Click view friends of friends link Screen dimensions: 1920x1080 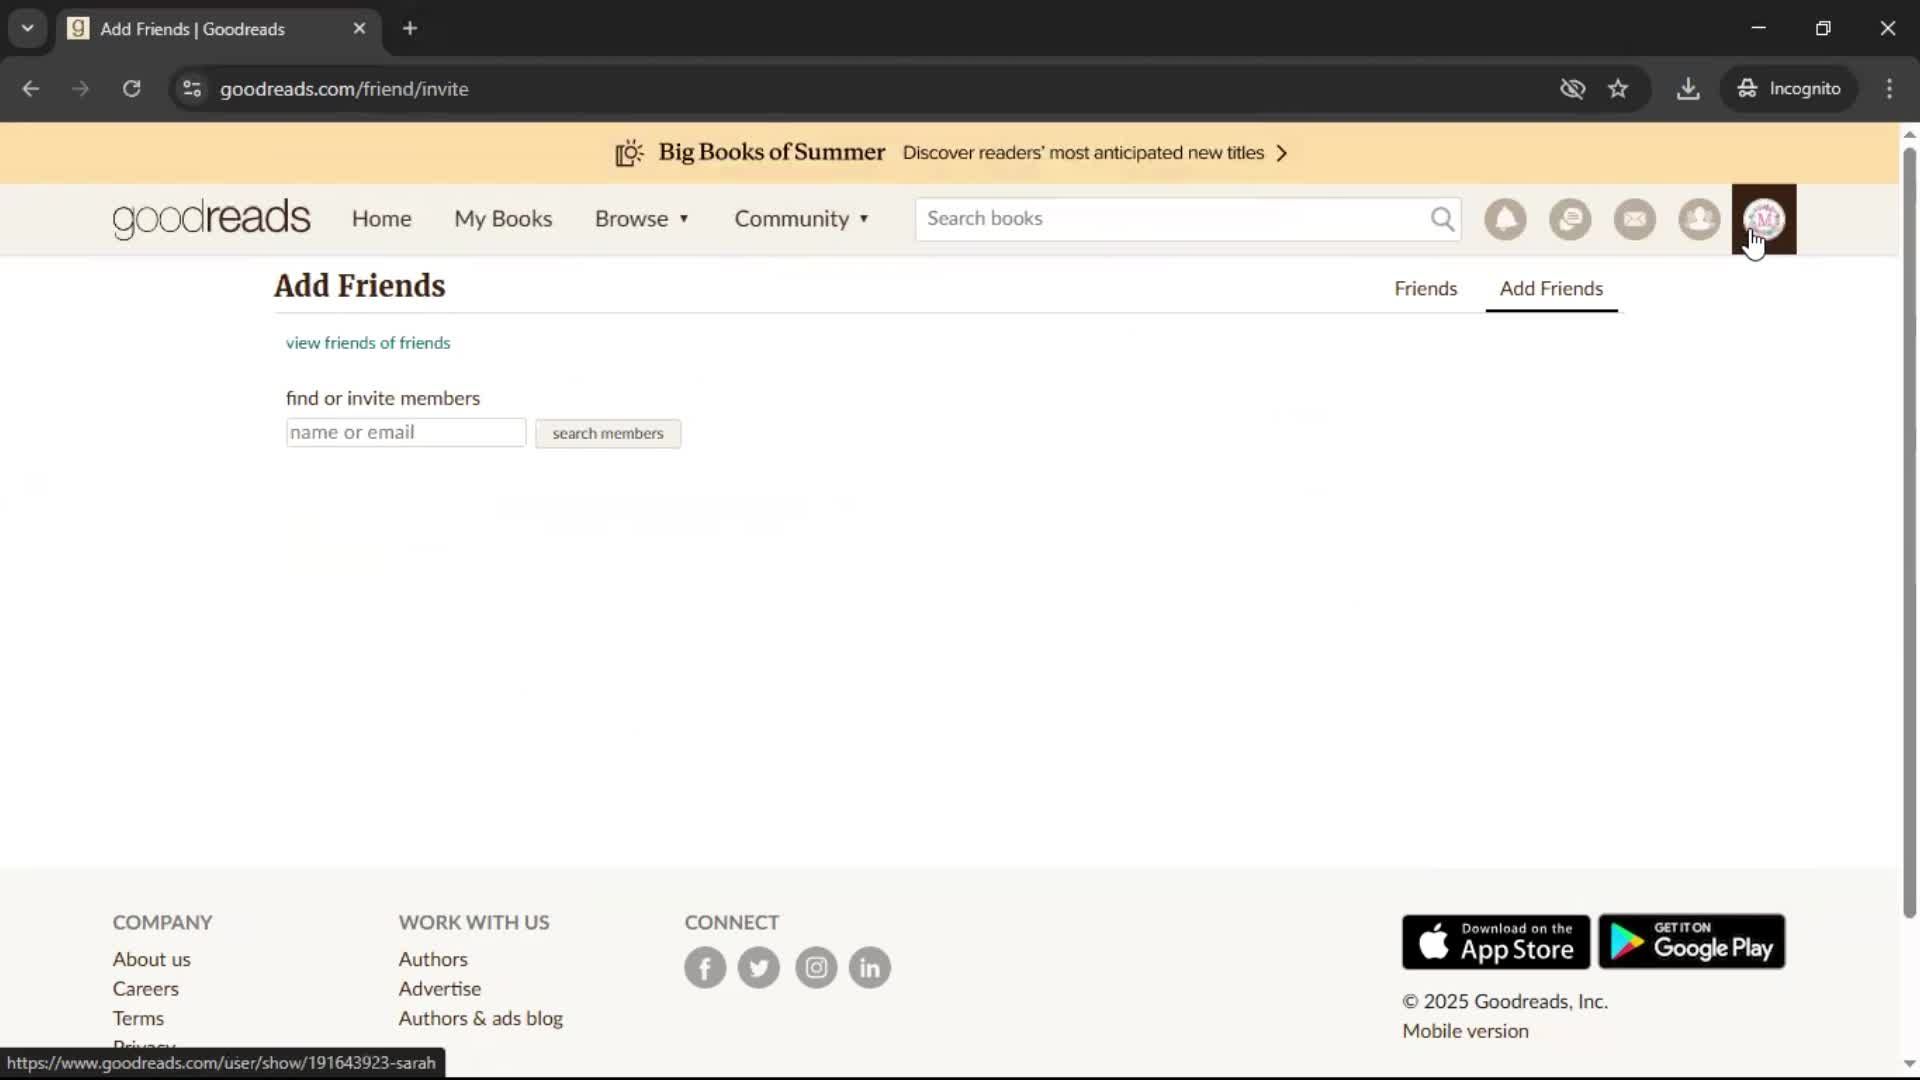tap(368, 343)
